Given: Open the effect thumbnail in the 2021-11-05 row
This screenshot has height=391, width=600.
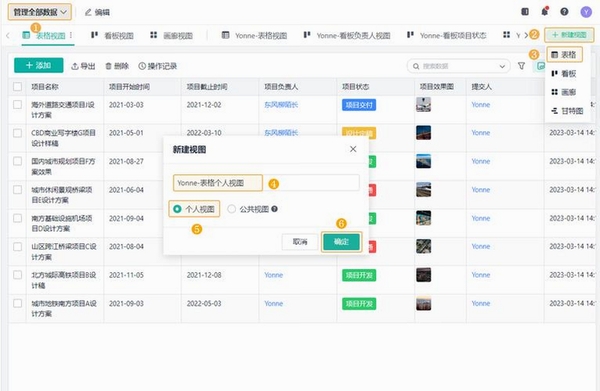Looking at the screenshot, I should pos(423,275).
